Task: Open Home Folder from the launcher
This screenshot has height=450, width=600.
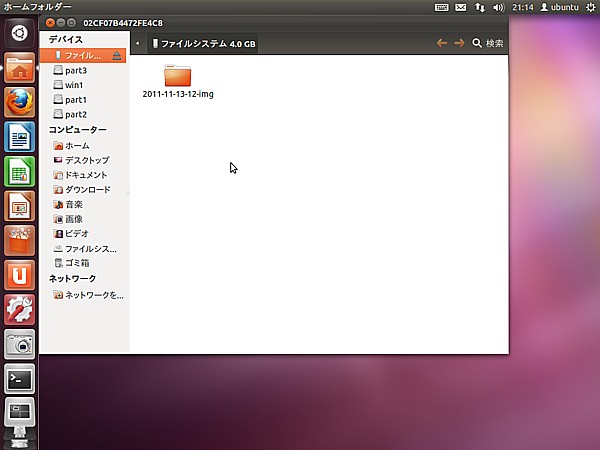Action: pyautogui.click(x=19, y=68)
